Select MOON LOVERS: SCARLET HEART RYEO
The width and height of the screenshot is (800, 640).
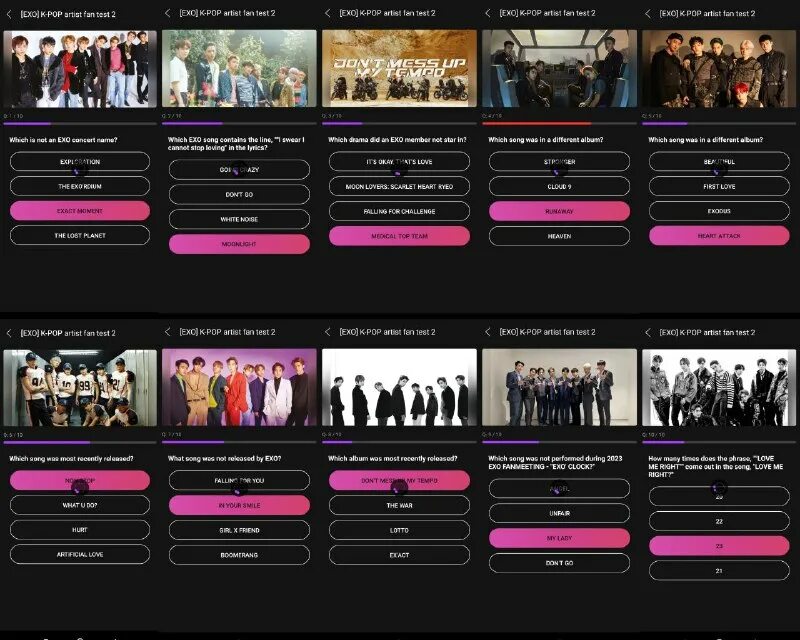click(399, 186)
